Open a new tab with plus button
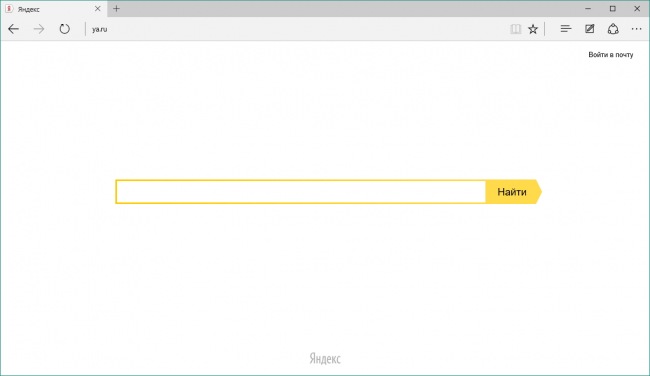650x376 pixels. click(116, 9)
